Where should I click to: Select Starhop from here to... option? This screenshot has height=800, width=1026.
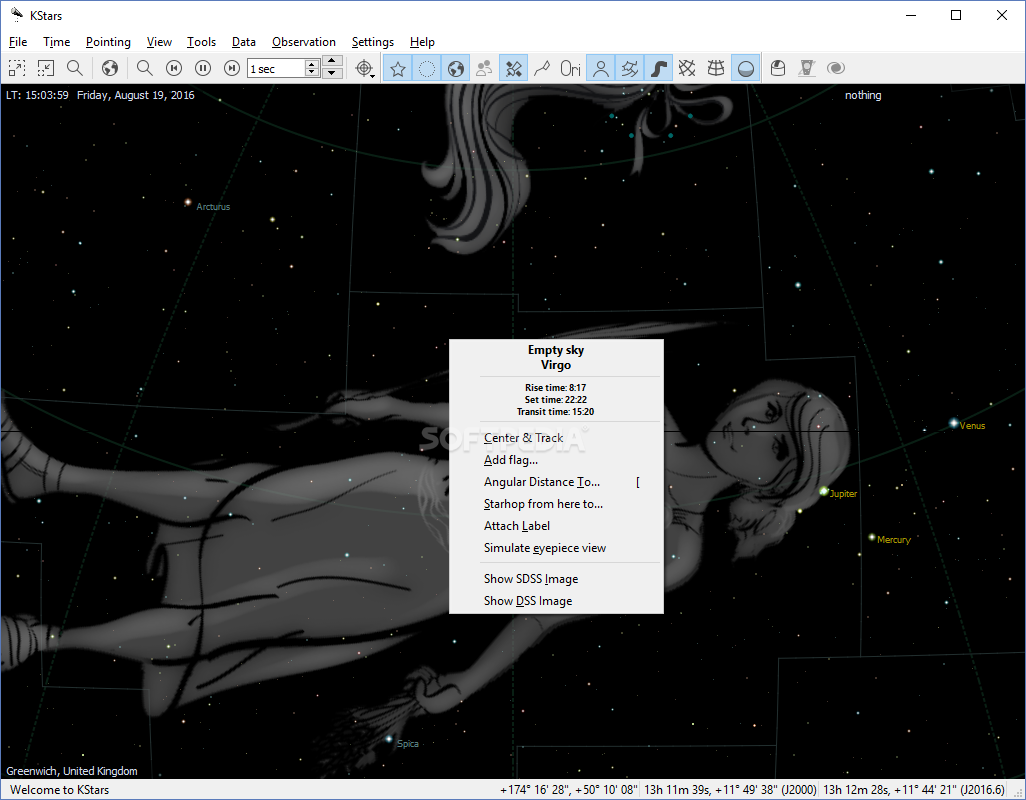[x=556, y=504]
